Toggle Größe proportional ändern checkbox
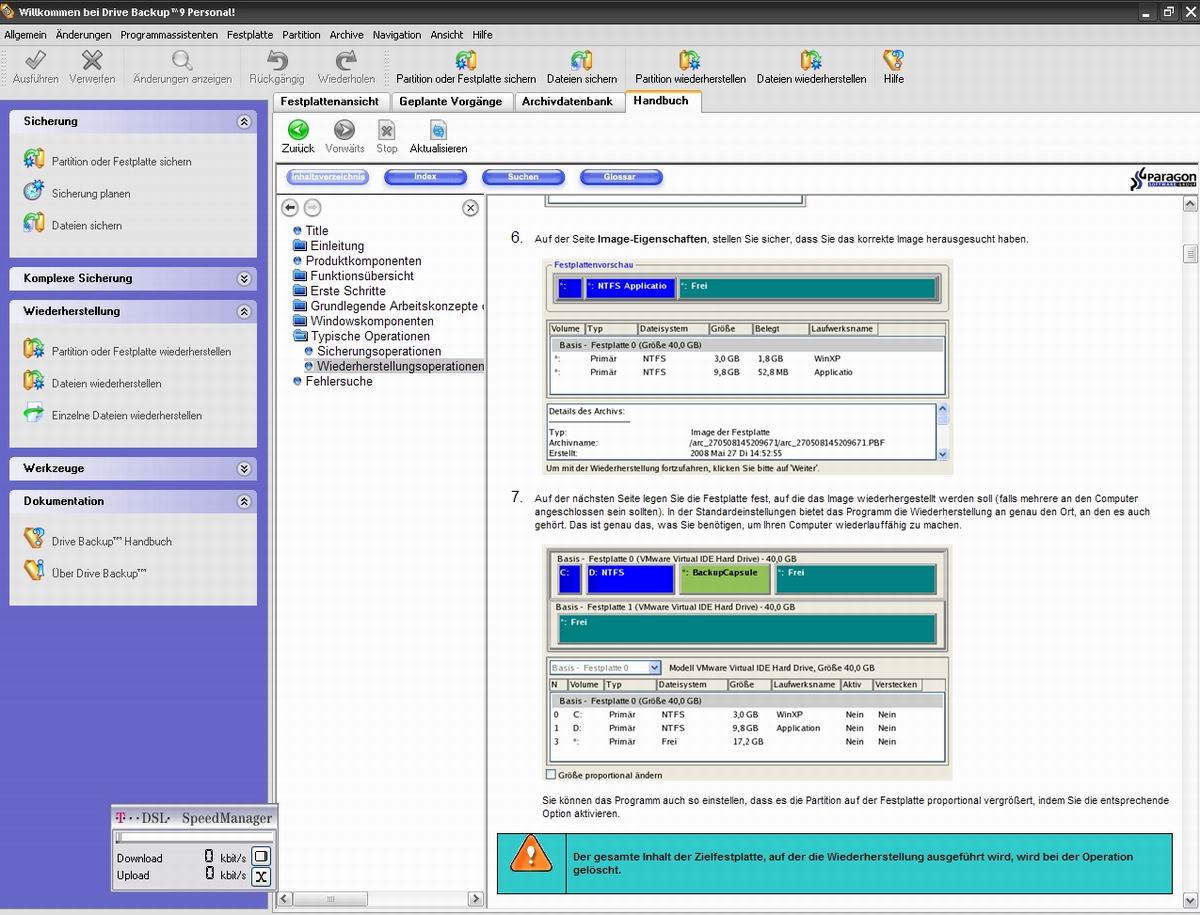 click(551, 774)
